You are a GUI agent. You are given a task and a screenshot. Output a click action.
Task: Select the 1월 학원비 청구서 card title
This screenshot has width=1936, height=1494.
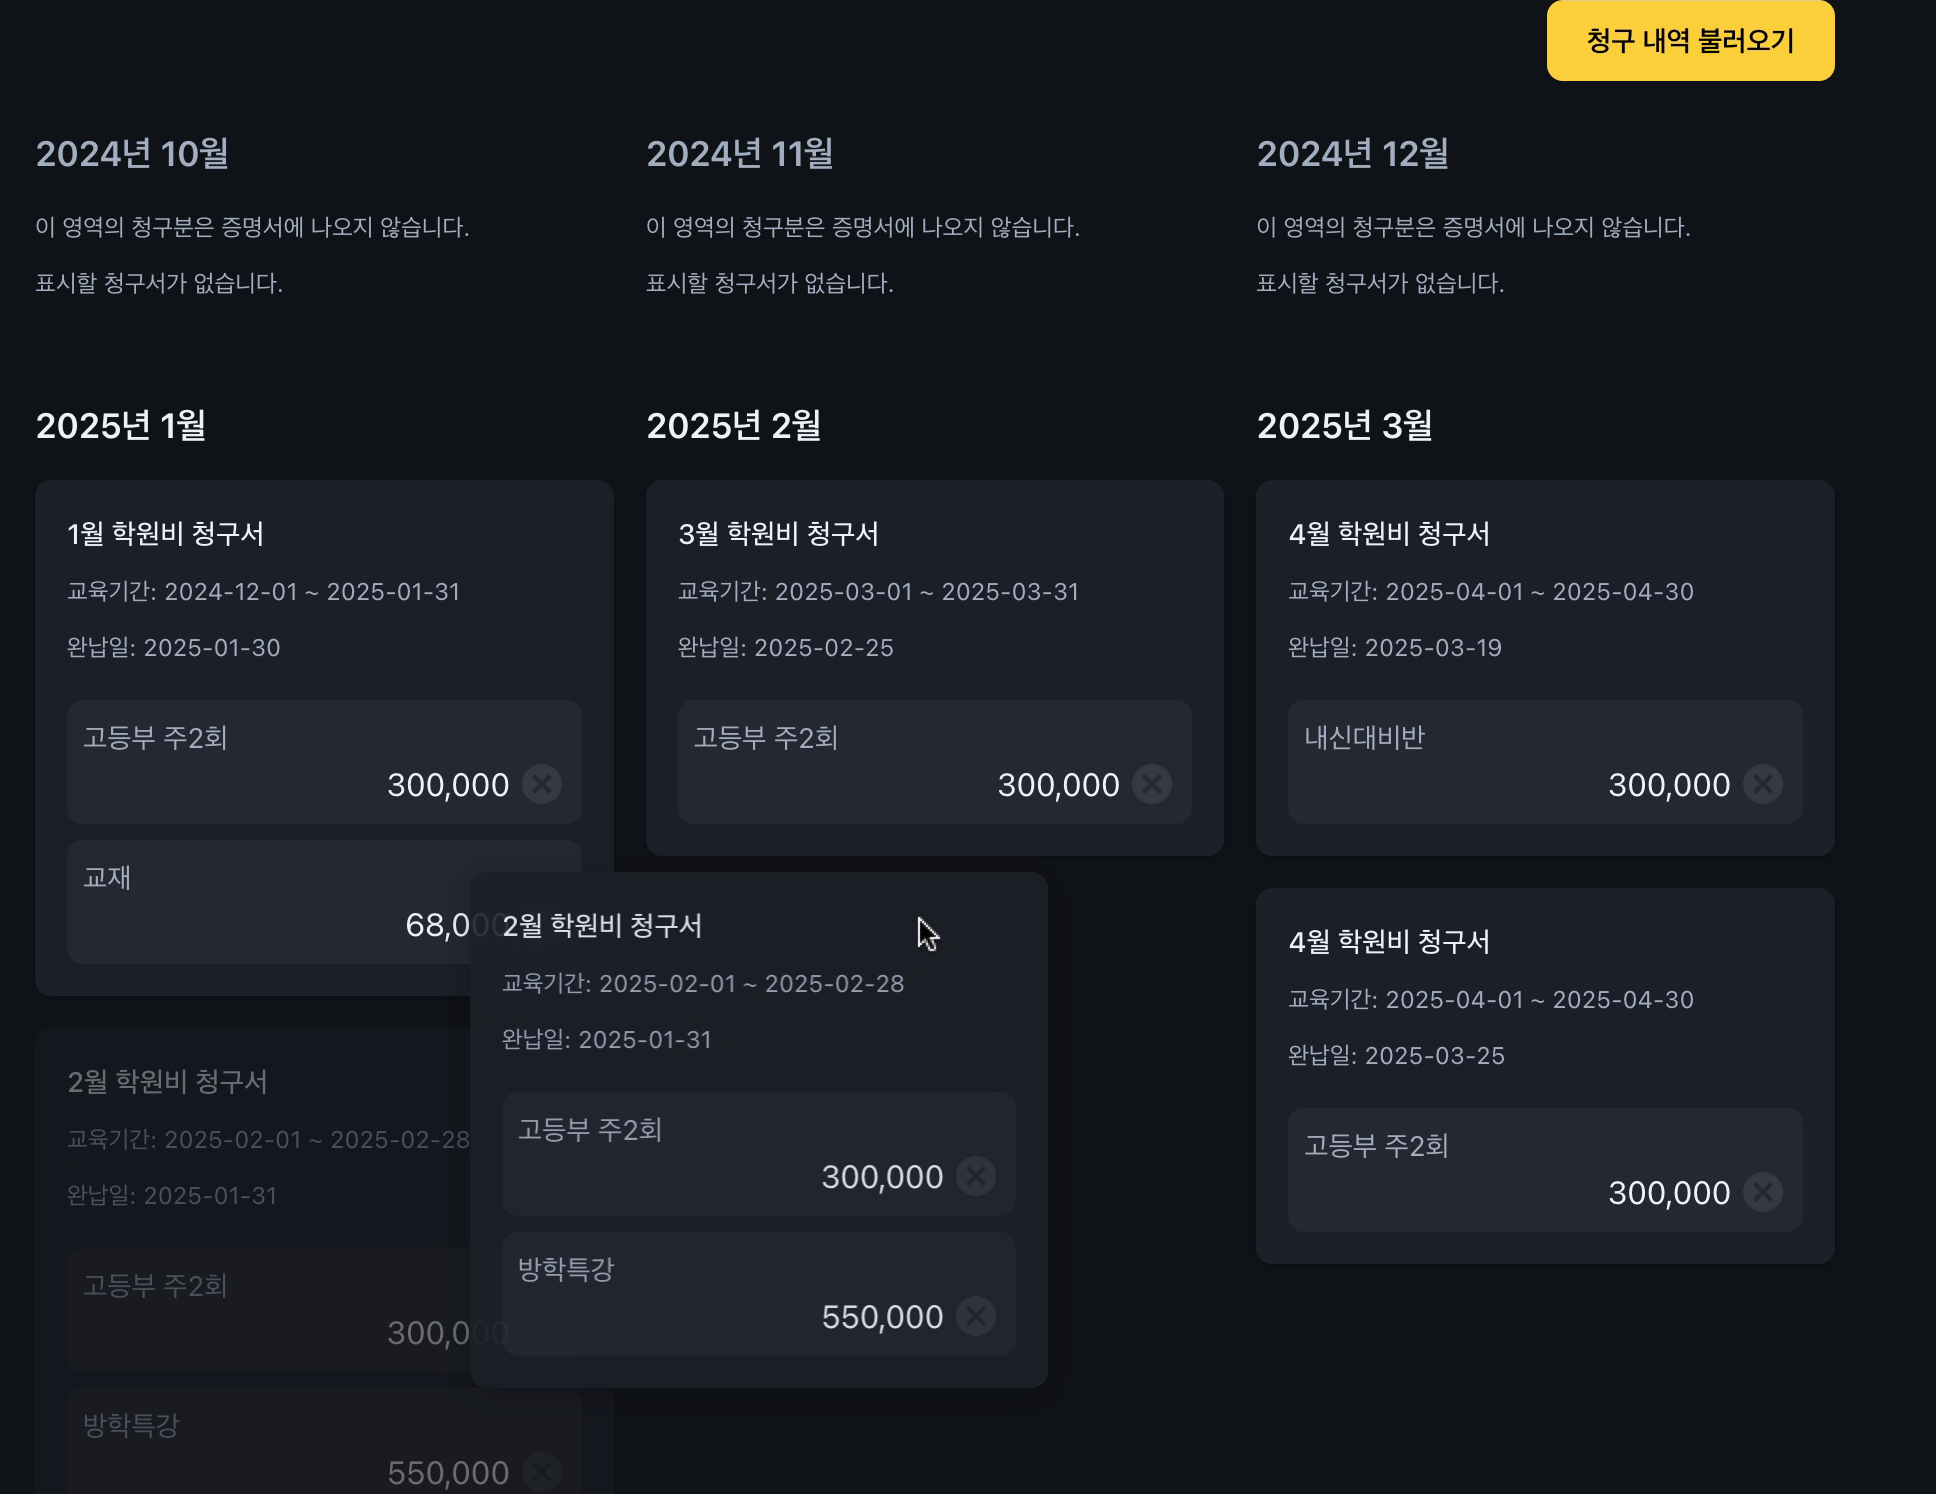(165, 534)
